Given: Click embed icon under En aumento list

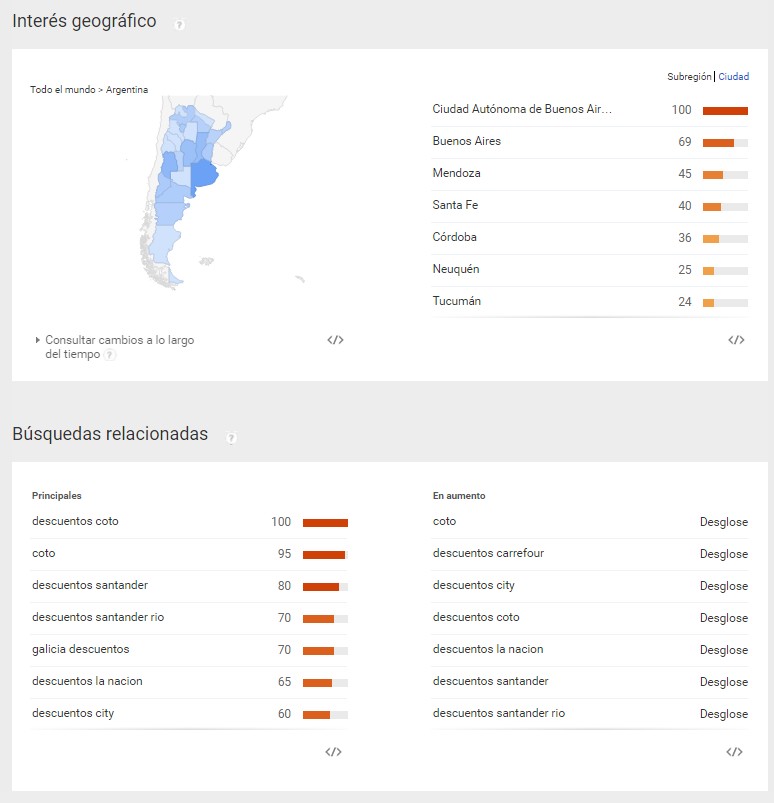Looking at the screenshot, I should [x=734, y=752].
